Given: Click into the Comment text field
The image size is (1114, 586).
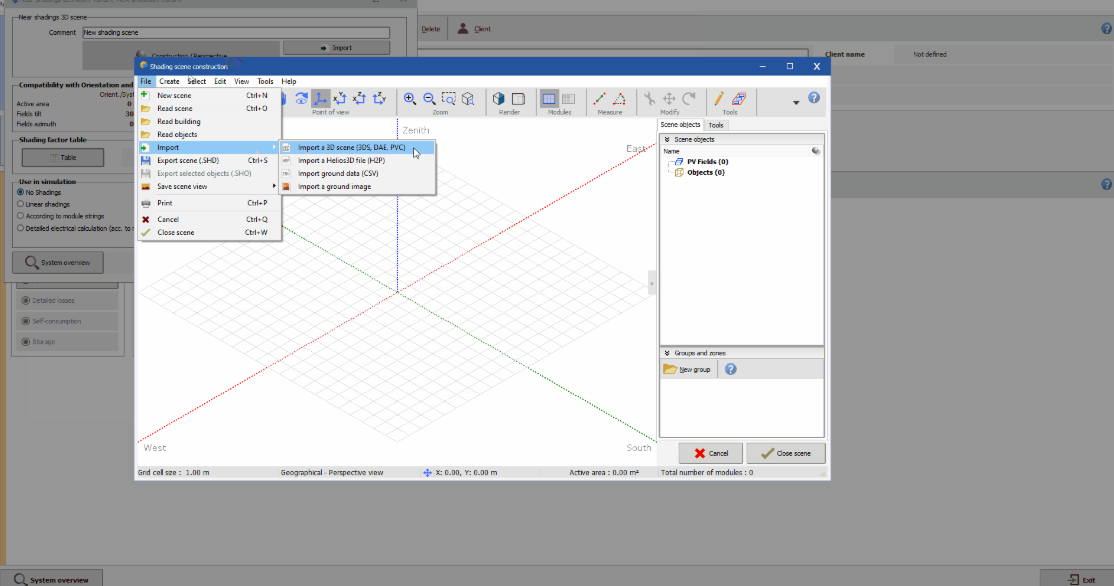Looking at the screenshot, I should 236,33.
